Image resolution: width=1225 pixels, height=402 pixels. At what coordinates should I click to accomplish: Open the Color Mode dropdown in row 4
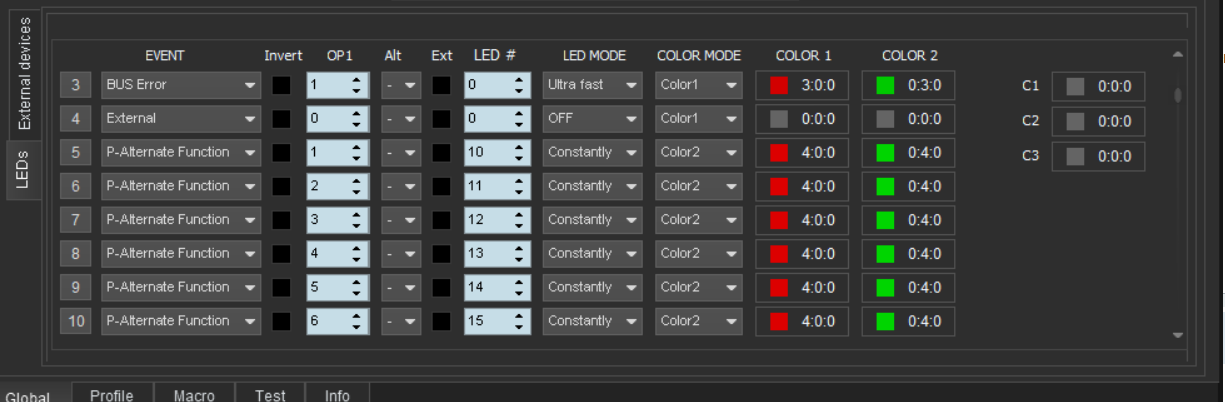[699, 119]
